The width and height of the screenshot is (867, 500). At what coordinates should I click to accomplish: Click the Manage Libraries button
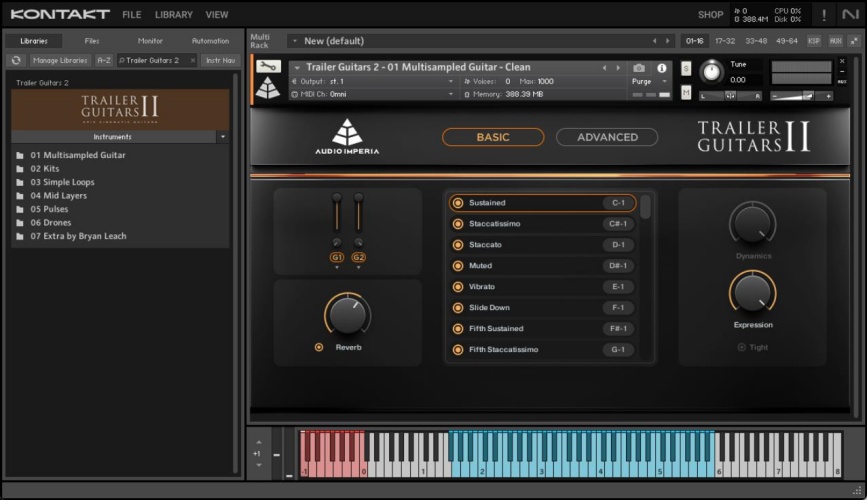tap(60, 60)
